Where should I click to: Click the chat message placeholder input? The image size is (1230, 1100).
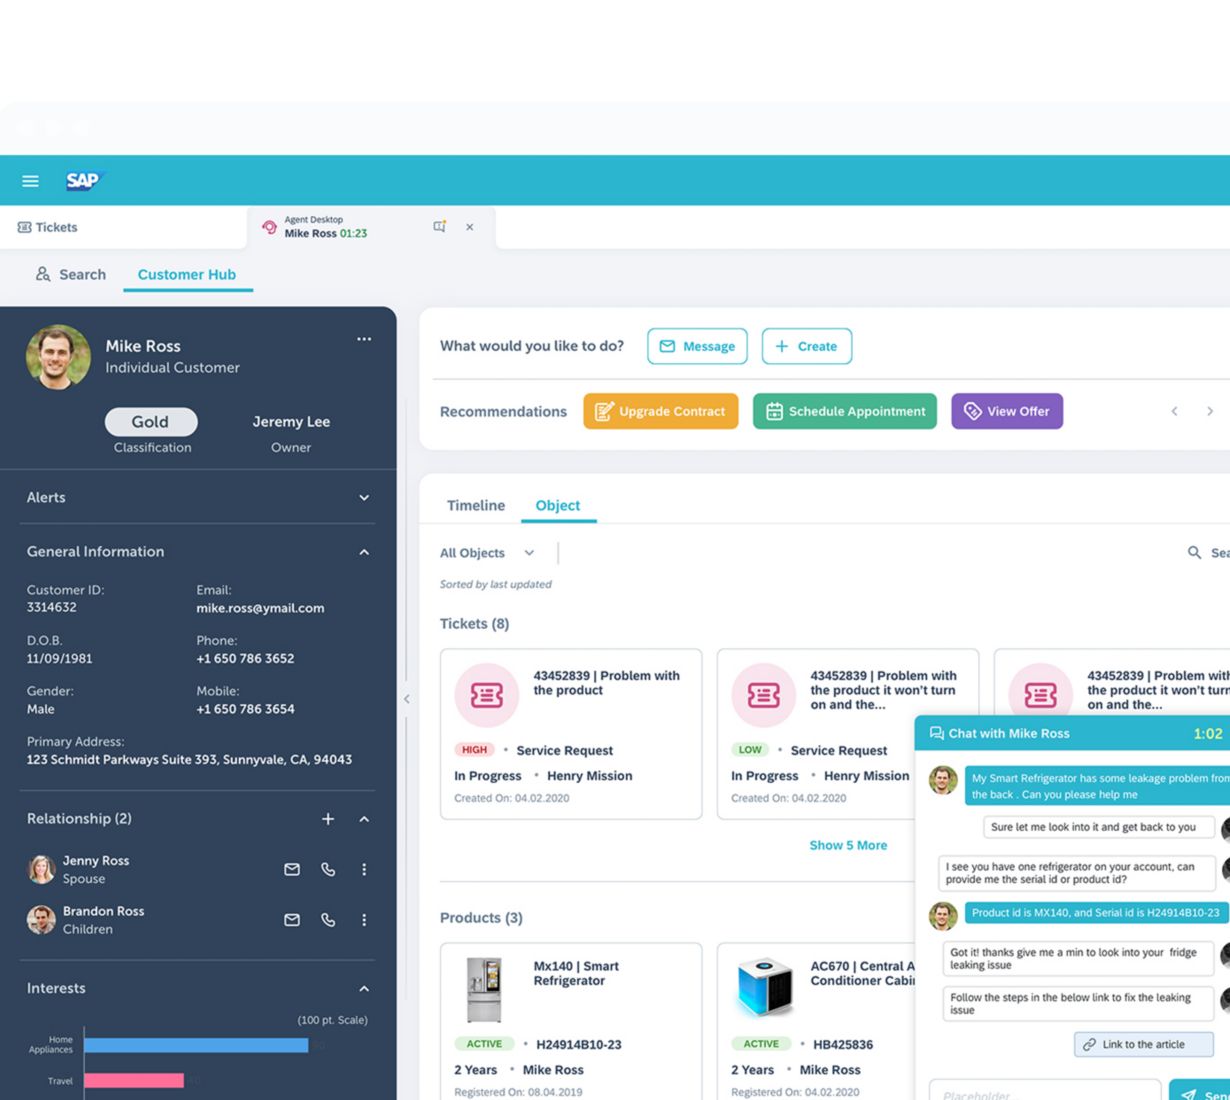pyautogui.click(x=1044, y=1093)
